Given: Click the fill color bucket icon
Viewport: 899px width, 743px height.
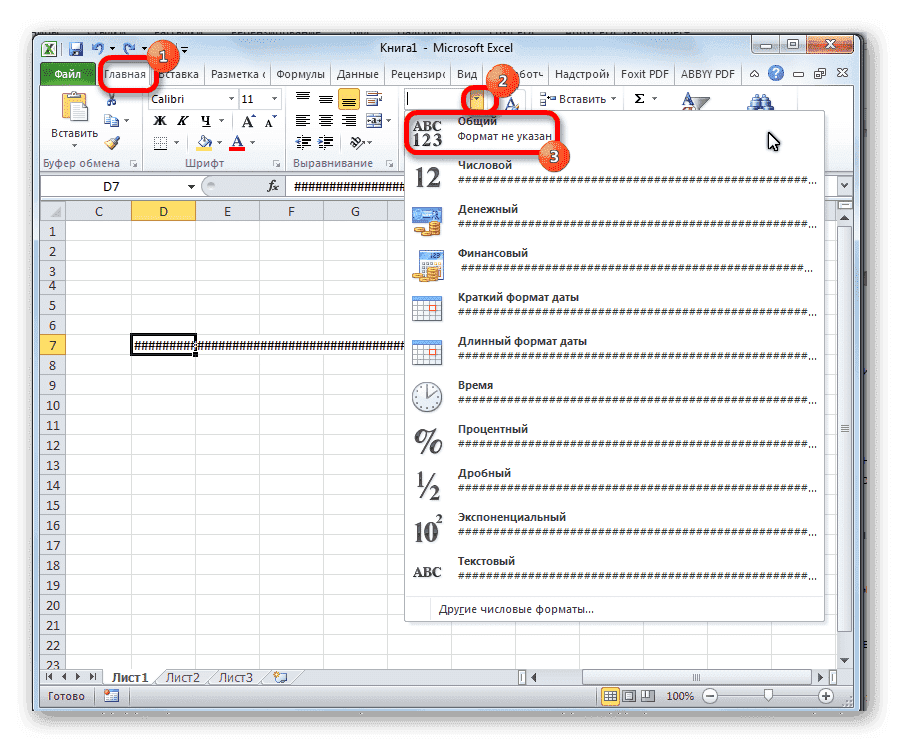Looking at the screenshot, I should tap(203, 142).
